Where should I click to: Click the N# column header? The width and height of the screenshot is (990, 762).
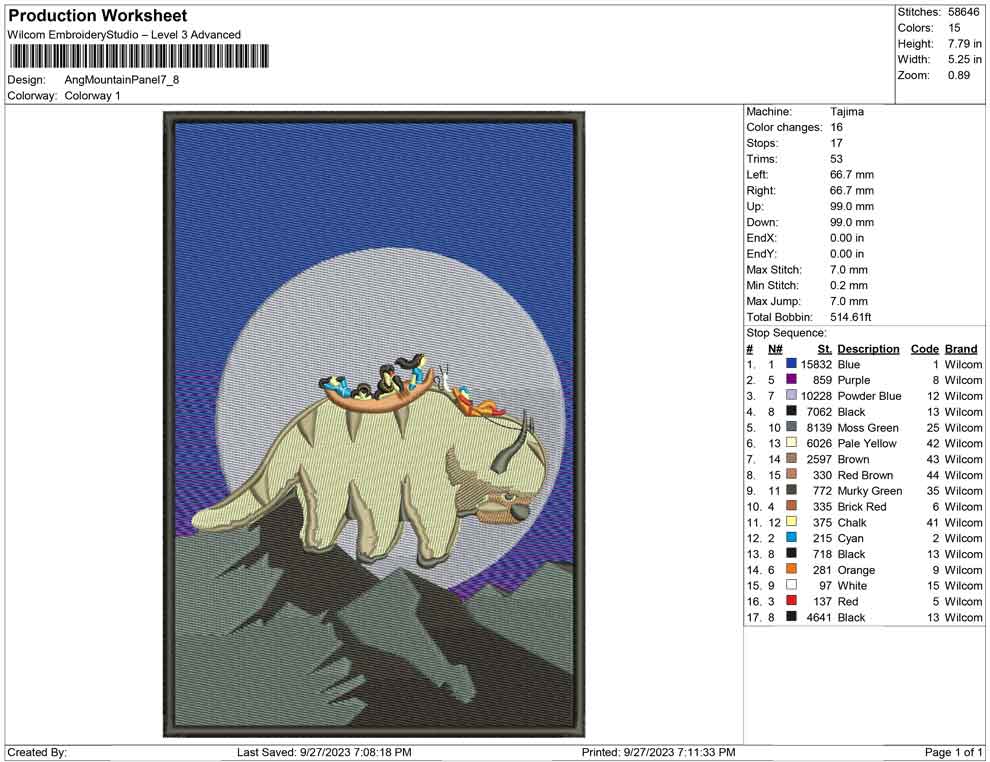pos(775,349)
